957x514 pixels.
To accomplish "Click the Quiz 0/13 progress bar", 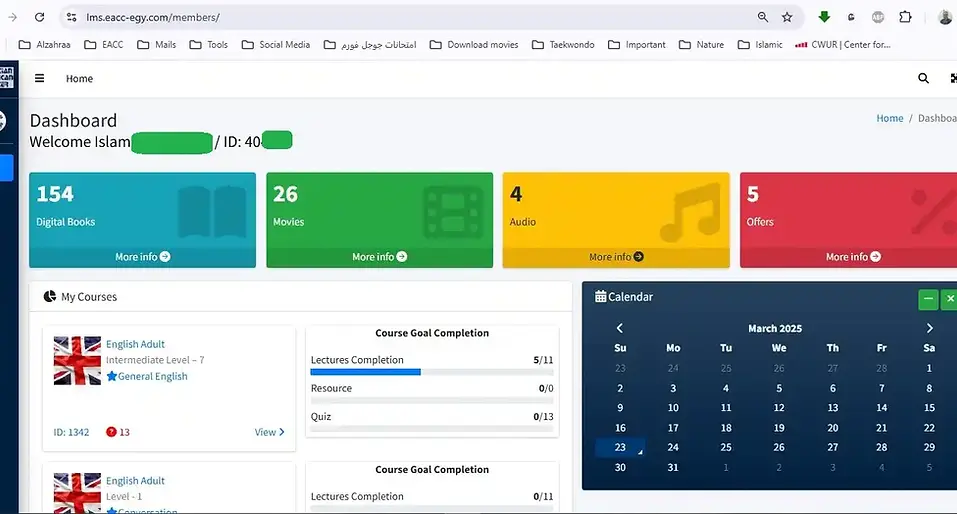I will point(432,429).
